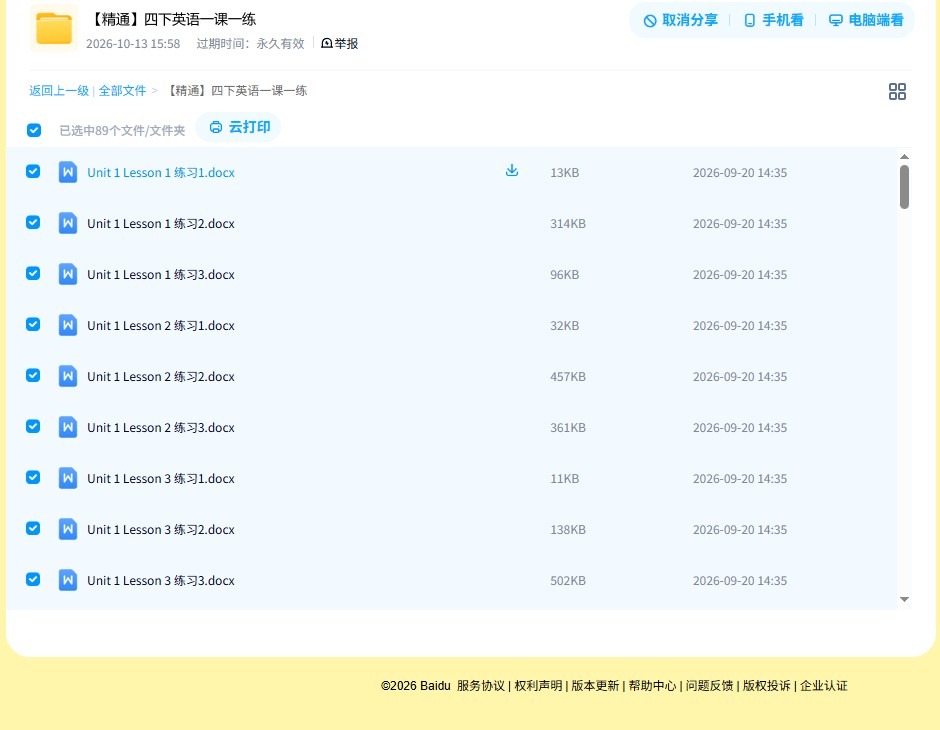Click the Word icon of Unit 1 Lesson 1 练习2.docx
940x730 pixels.
coord(68,223)
